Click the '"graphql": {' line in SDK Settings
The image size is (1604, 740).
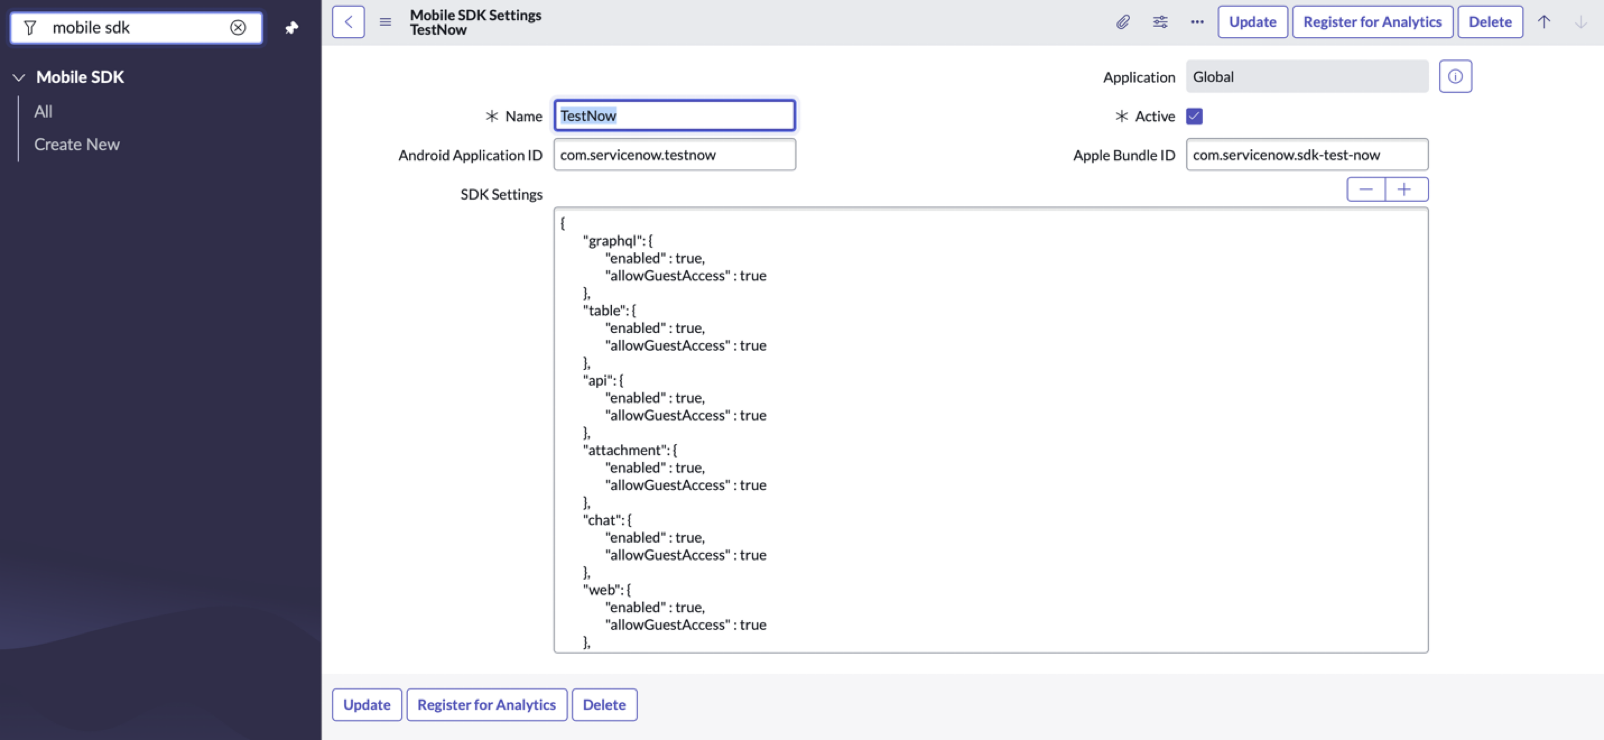[x=618, y=241]
